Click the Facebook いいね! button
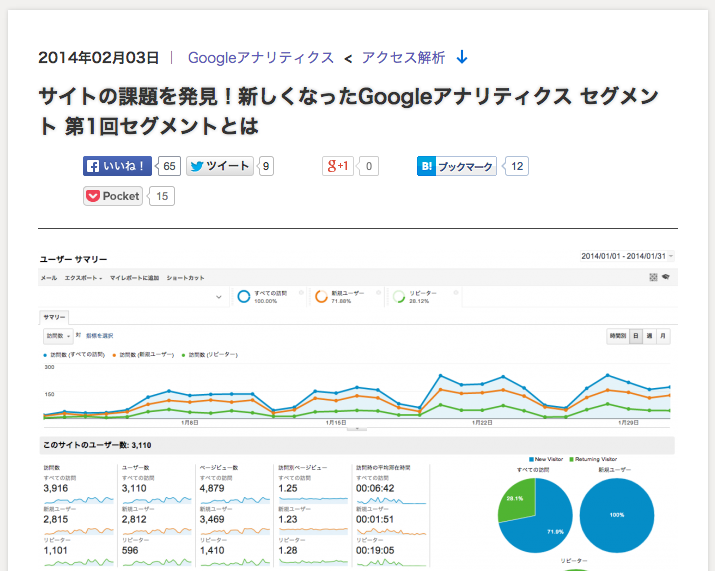This screenshot has width=715, height=571. click(x=117, y=166)
